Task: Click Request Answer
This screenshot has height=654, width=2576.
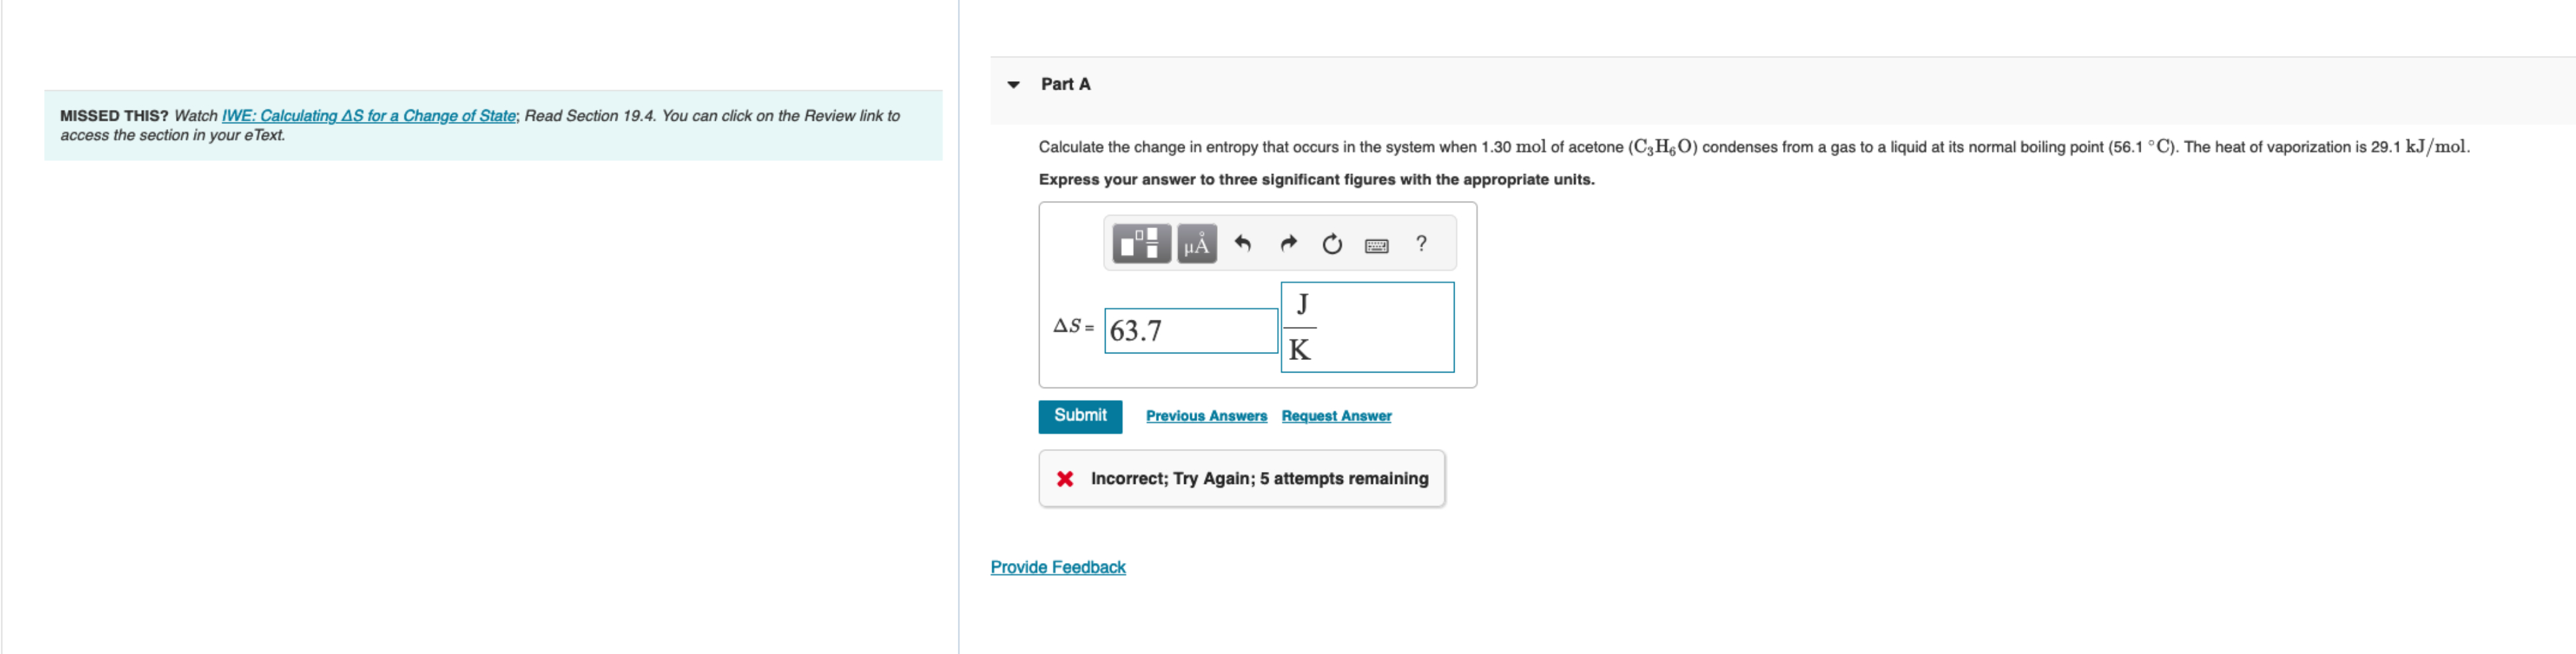Action: tap(1336, 416)
